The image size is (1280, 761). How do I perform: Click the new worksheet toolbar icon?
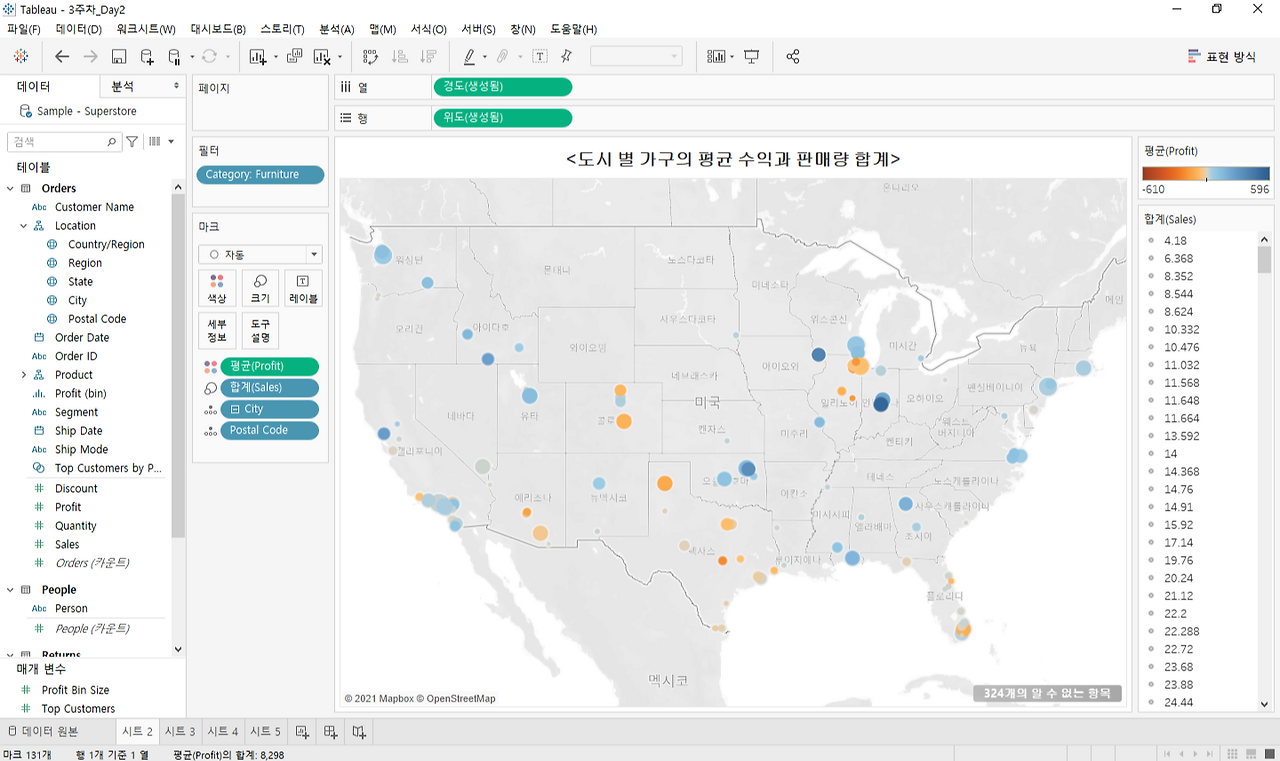point(258,57)
